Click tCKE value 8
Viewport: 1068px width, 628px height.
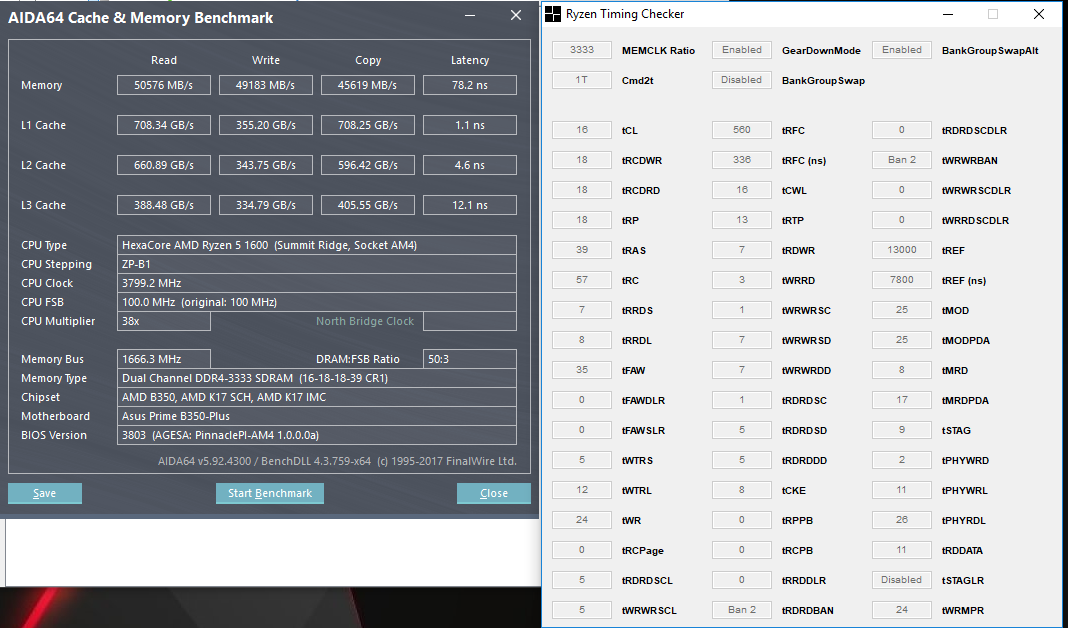[742, 490]
